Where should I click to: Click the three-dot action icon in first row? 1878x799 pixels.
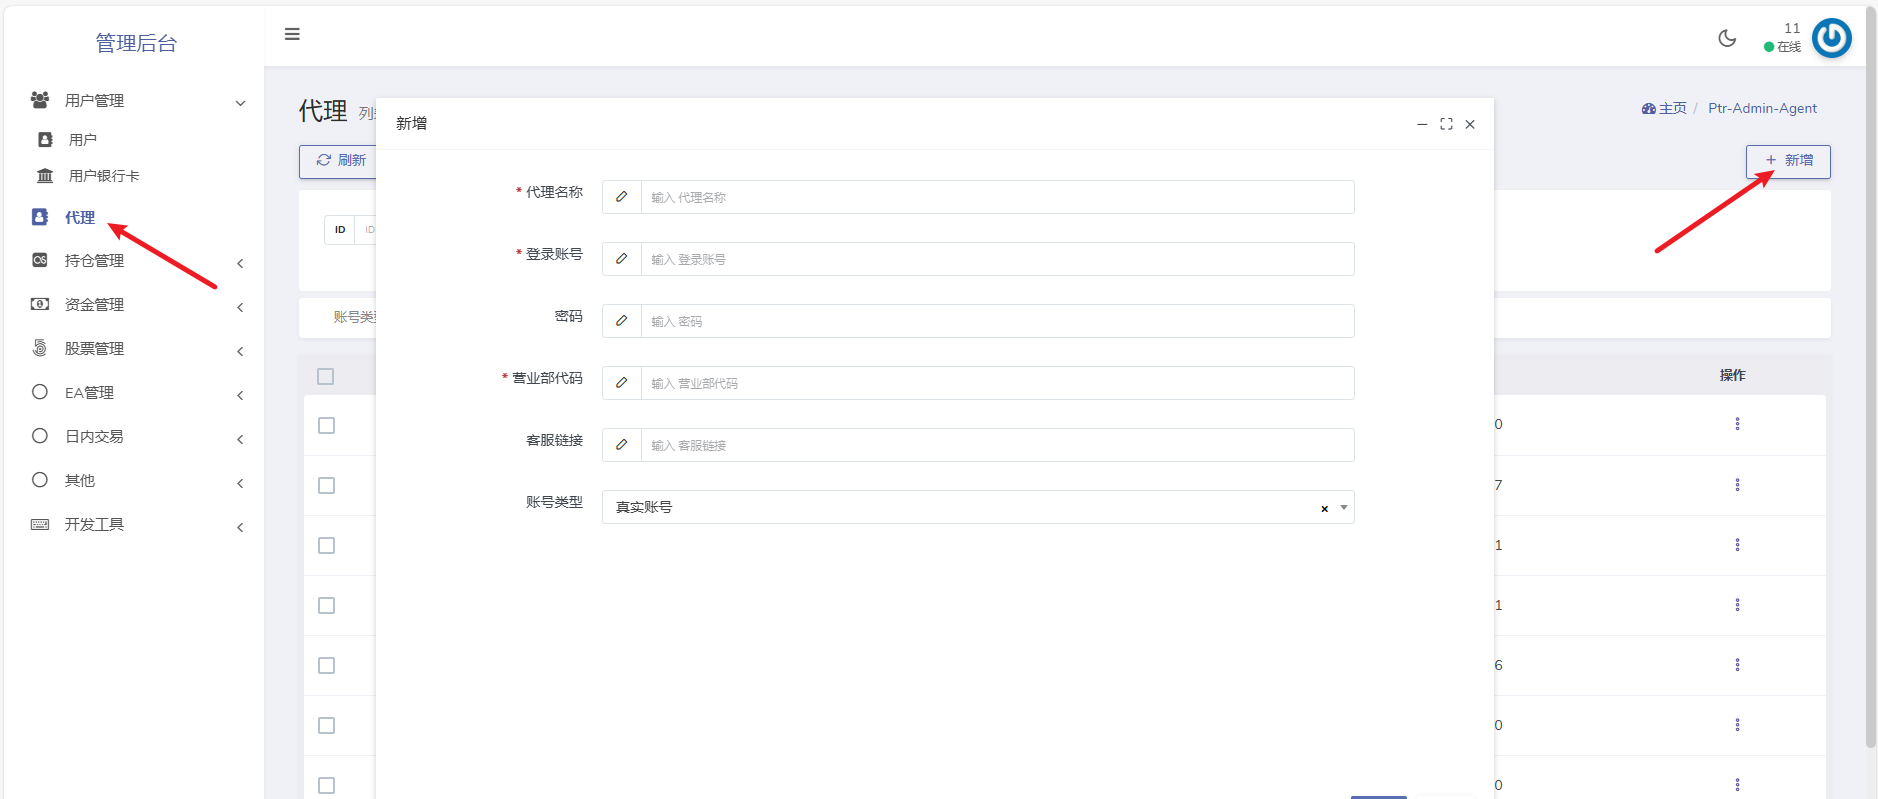point(1737,424)
